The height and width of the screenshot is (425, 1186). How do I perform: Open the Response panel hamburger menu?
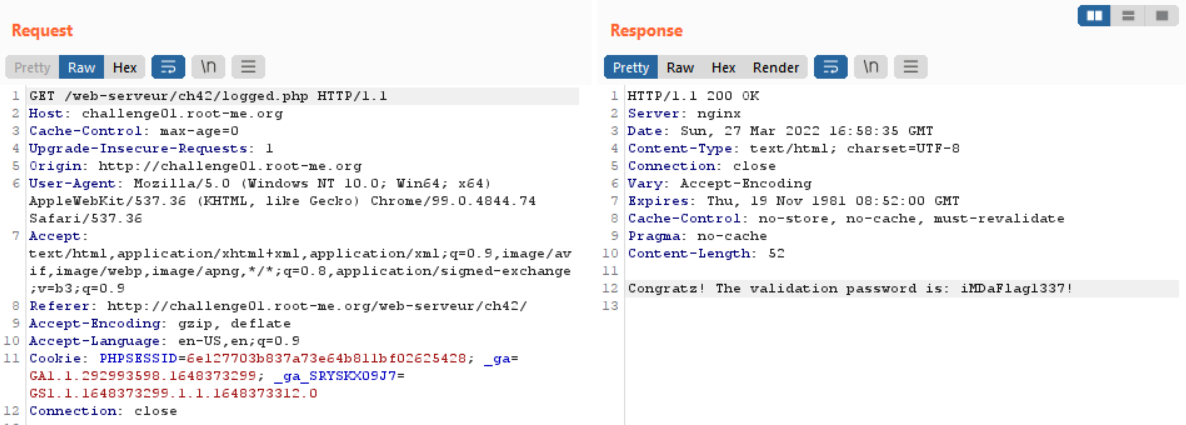pyautogui.click(x=911, y=67)
